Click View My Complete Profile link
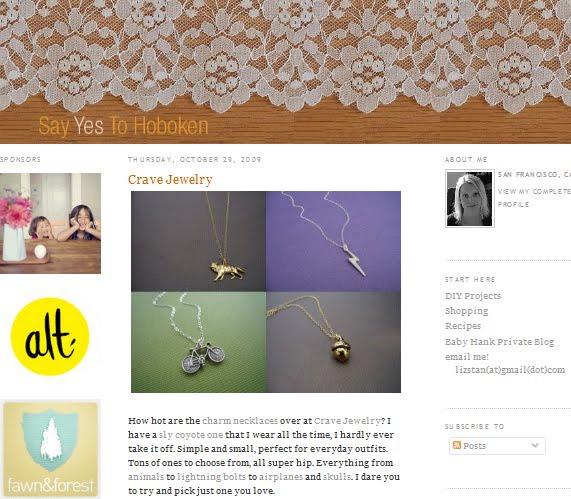 click(534, 198)
